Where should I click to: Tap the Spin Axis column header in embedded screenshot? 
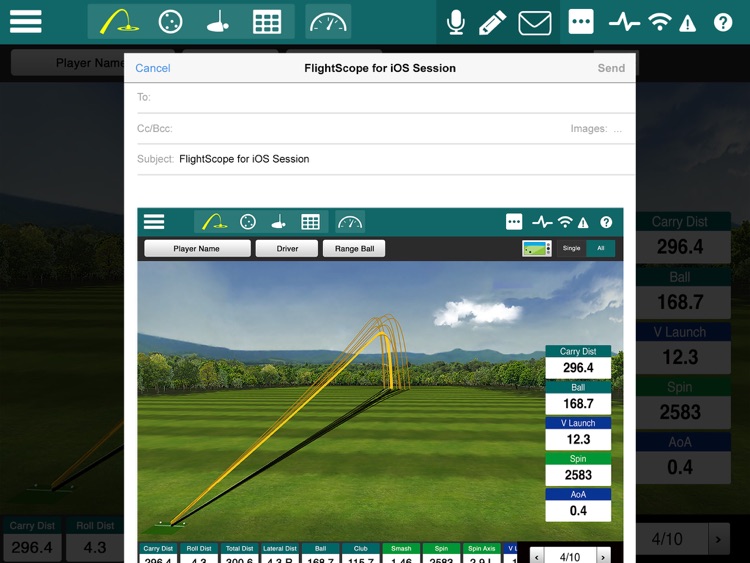tap(481, 549)
